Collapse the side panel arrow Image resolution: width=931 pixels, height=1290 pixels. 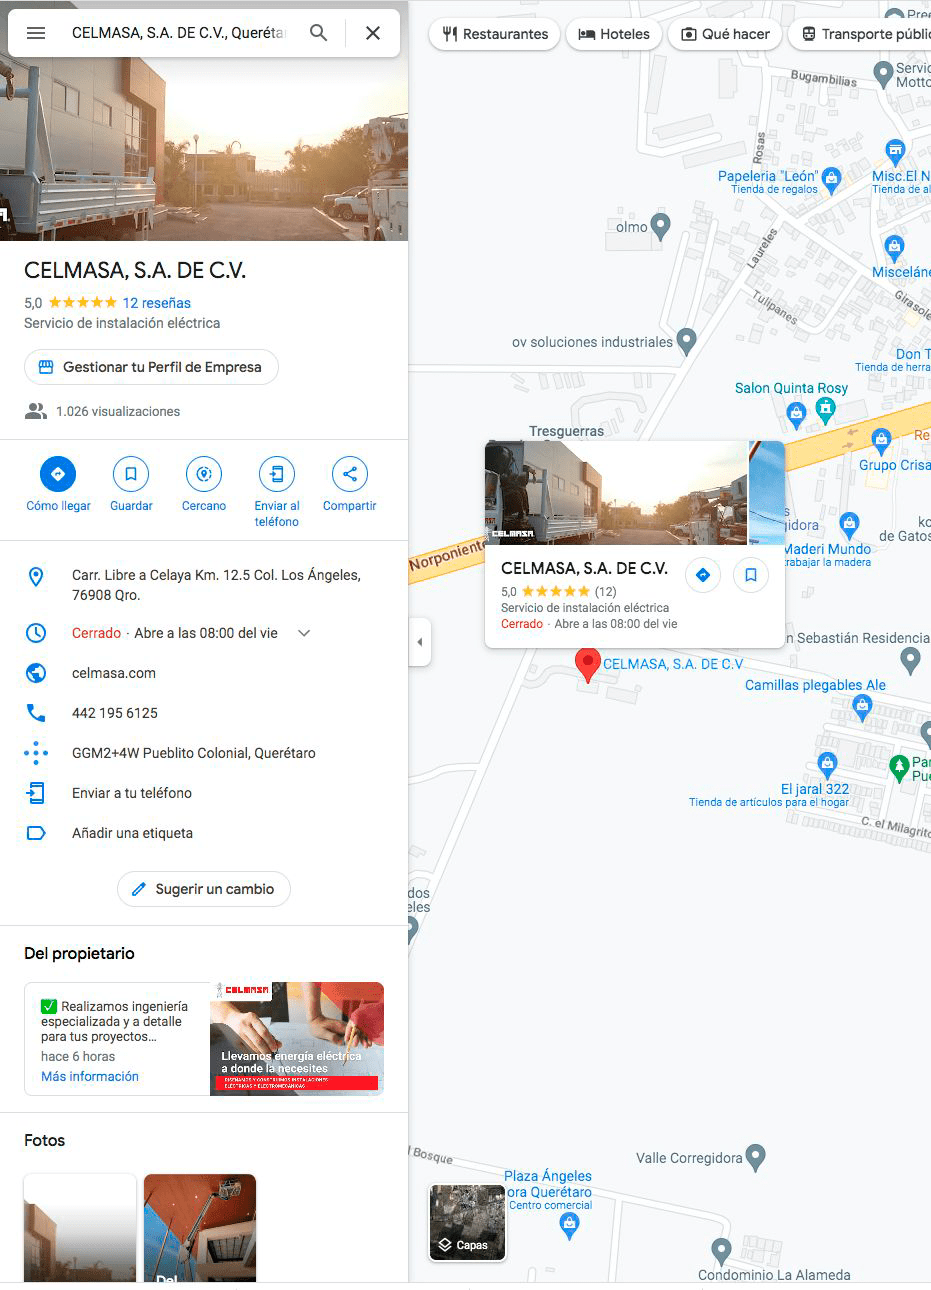click(x=420, y=642)
